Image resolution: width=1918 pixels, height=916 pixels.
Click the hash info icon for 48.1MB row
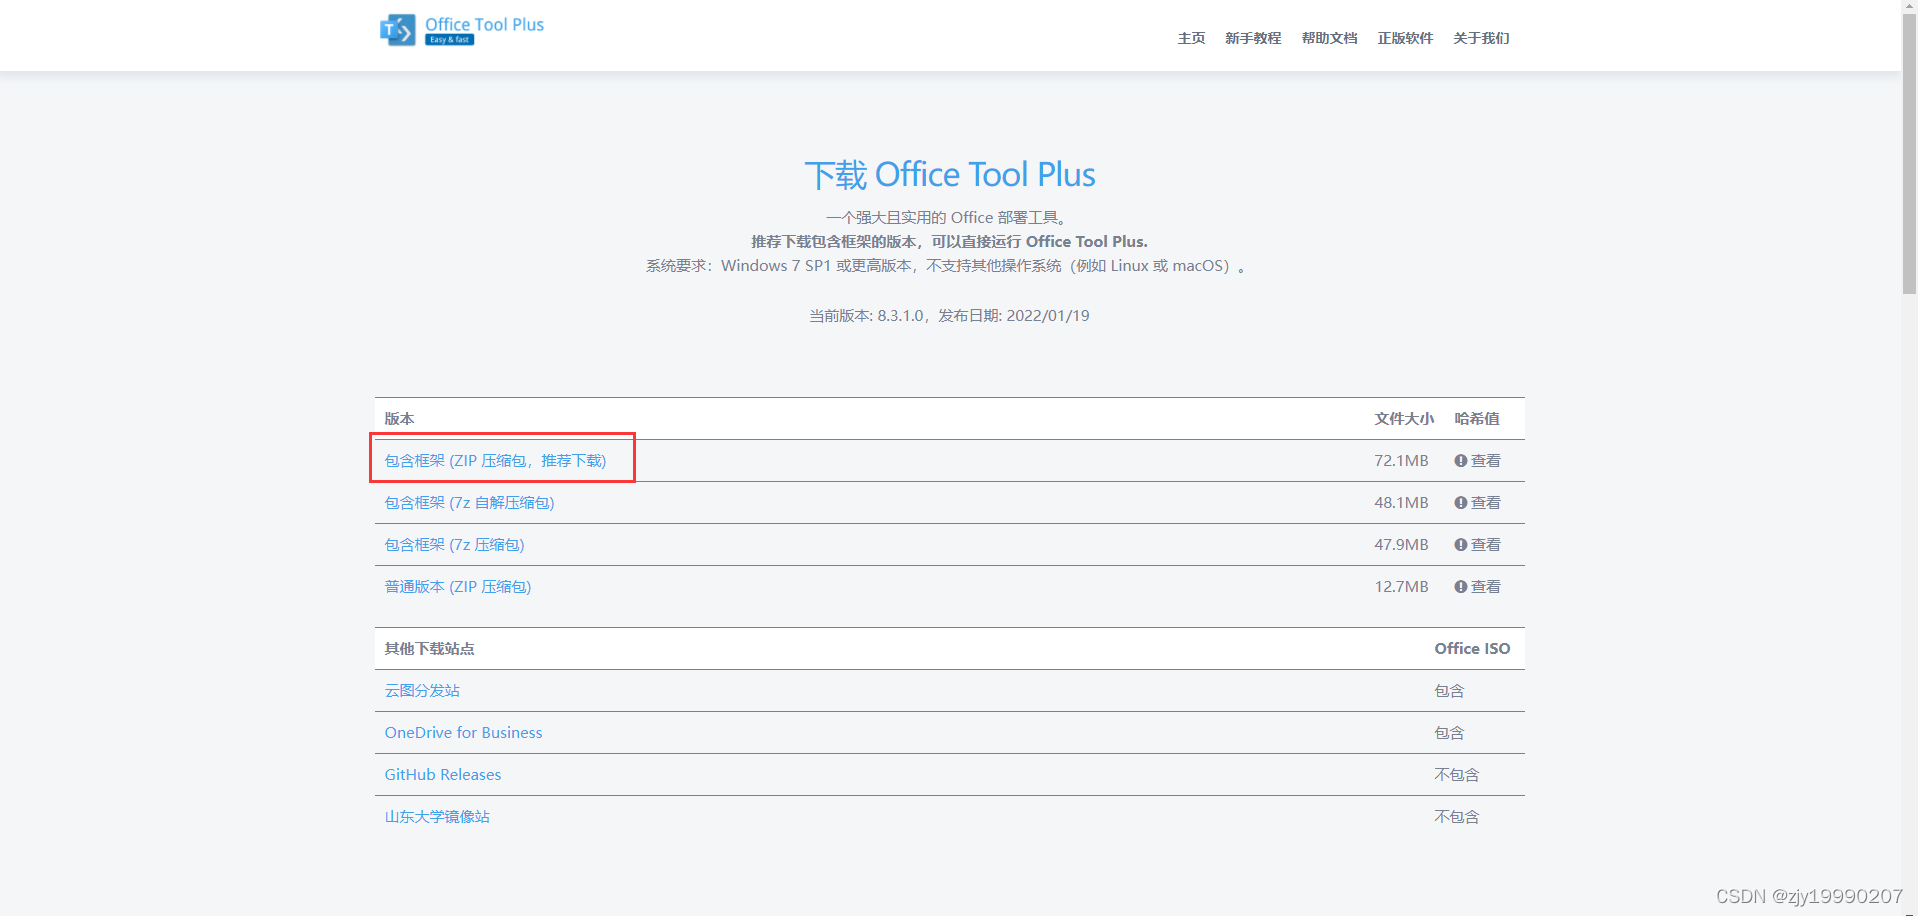coord(1460,503)
